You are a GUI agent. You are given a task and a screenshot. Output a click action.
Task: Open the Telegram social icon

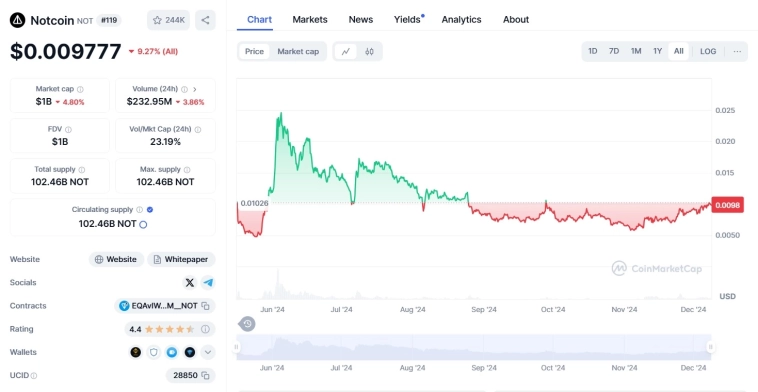pyautogui.click(x=208, y=283)
